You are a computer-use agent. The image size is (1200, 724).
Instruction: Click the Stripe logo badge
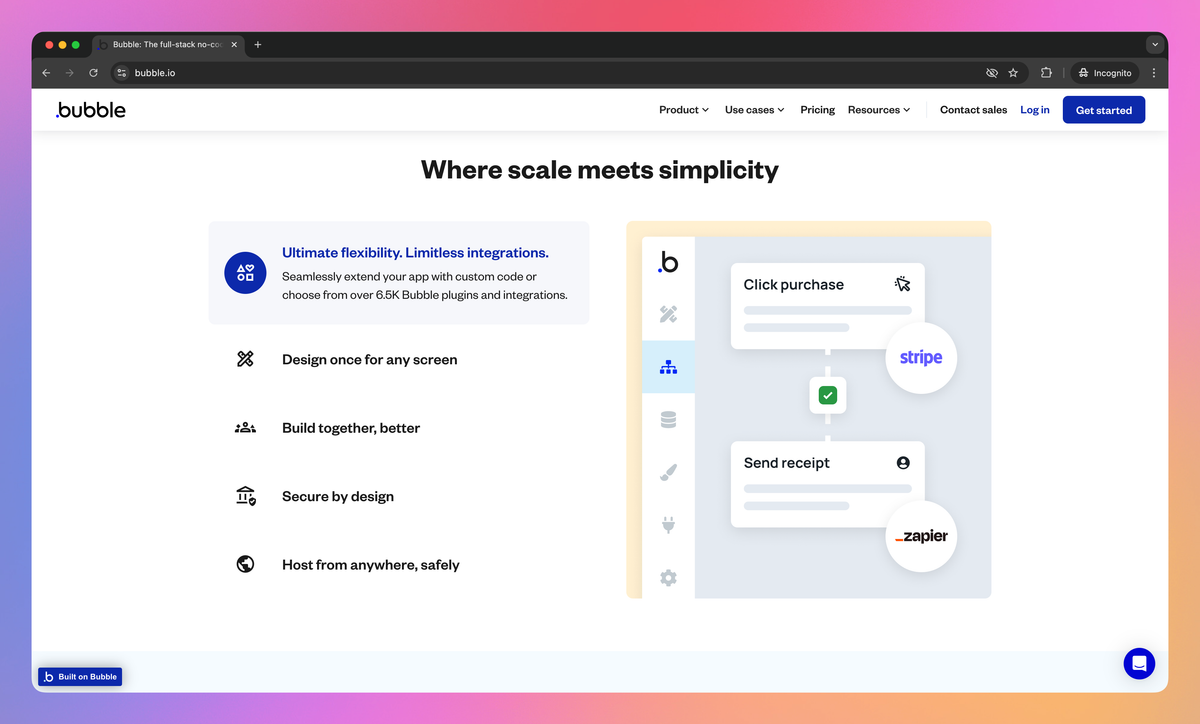tap(921, 357)
